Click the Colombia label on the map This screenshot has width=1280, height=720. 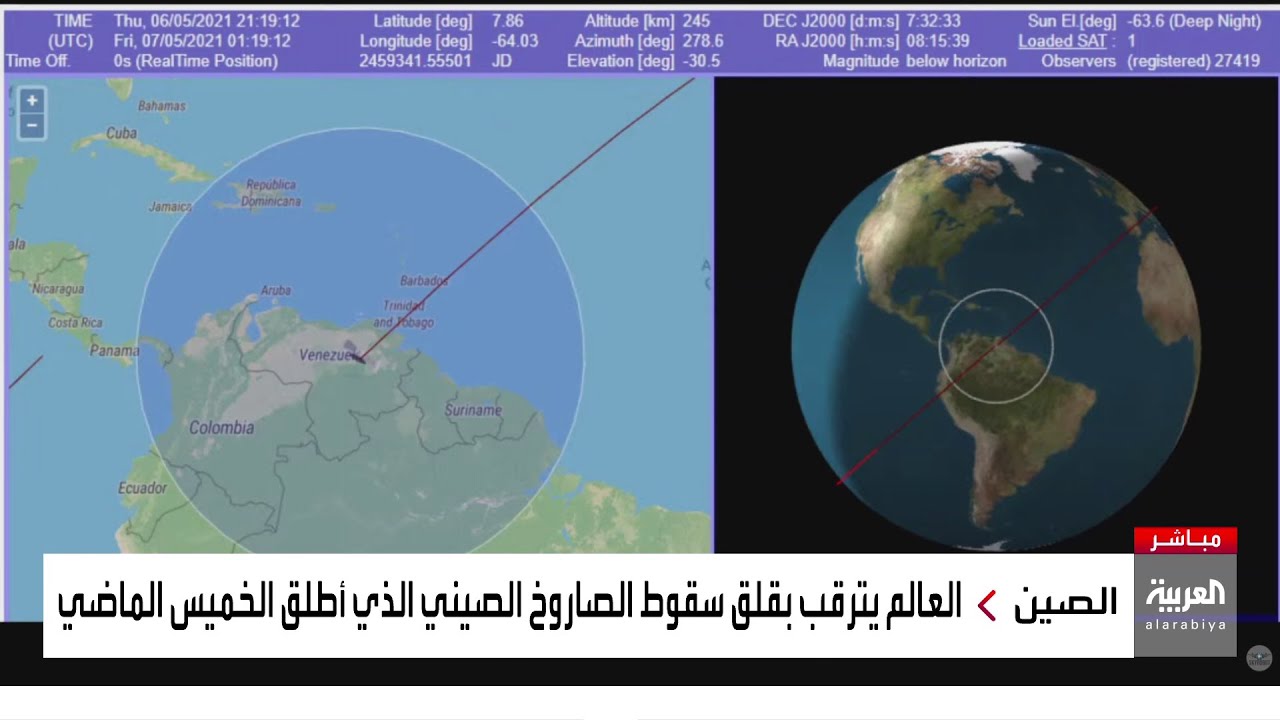[221, 428]
